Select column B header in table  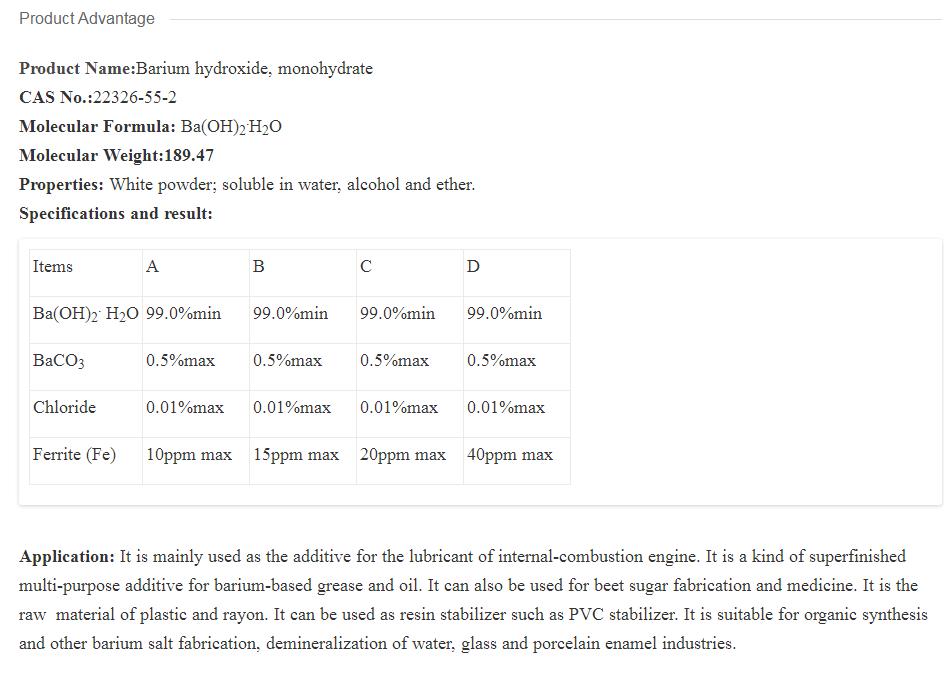(x=259, y=266)
